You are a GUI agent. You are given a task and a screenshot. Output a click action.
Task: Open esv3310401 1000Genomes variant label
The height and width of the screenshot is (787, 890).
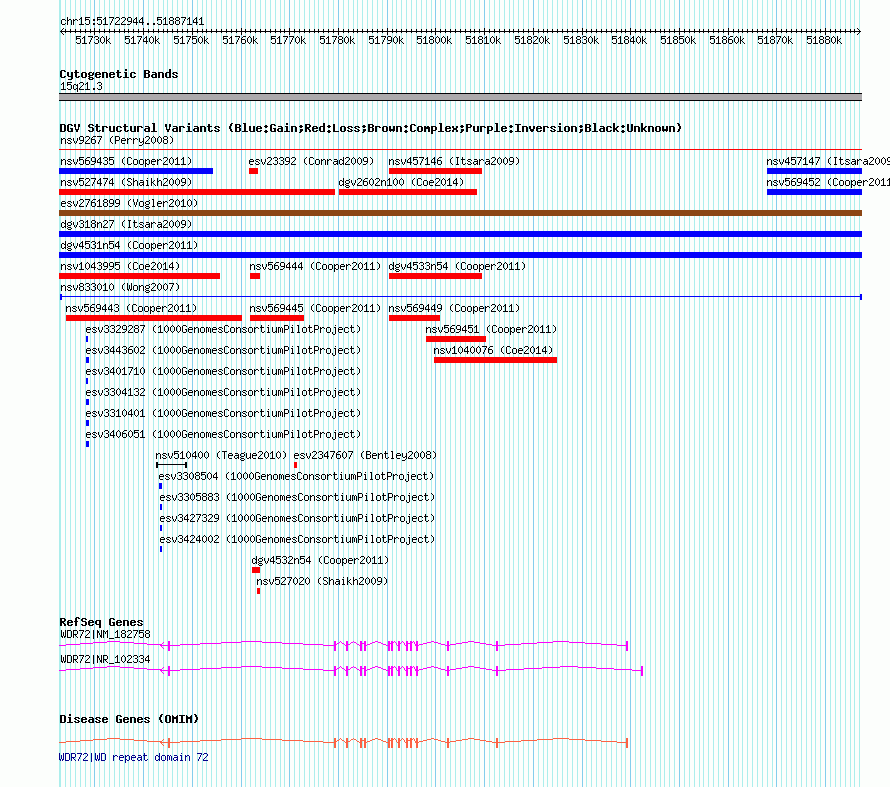pyautogui.click(x=223, y=413)
